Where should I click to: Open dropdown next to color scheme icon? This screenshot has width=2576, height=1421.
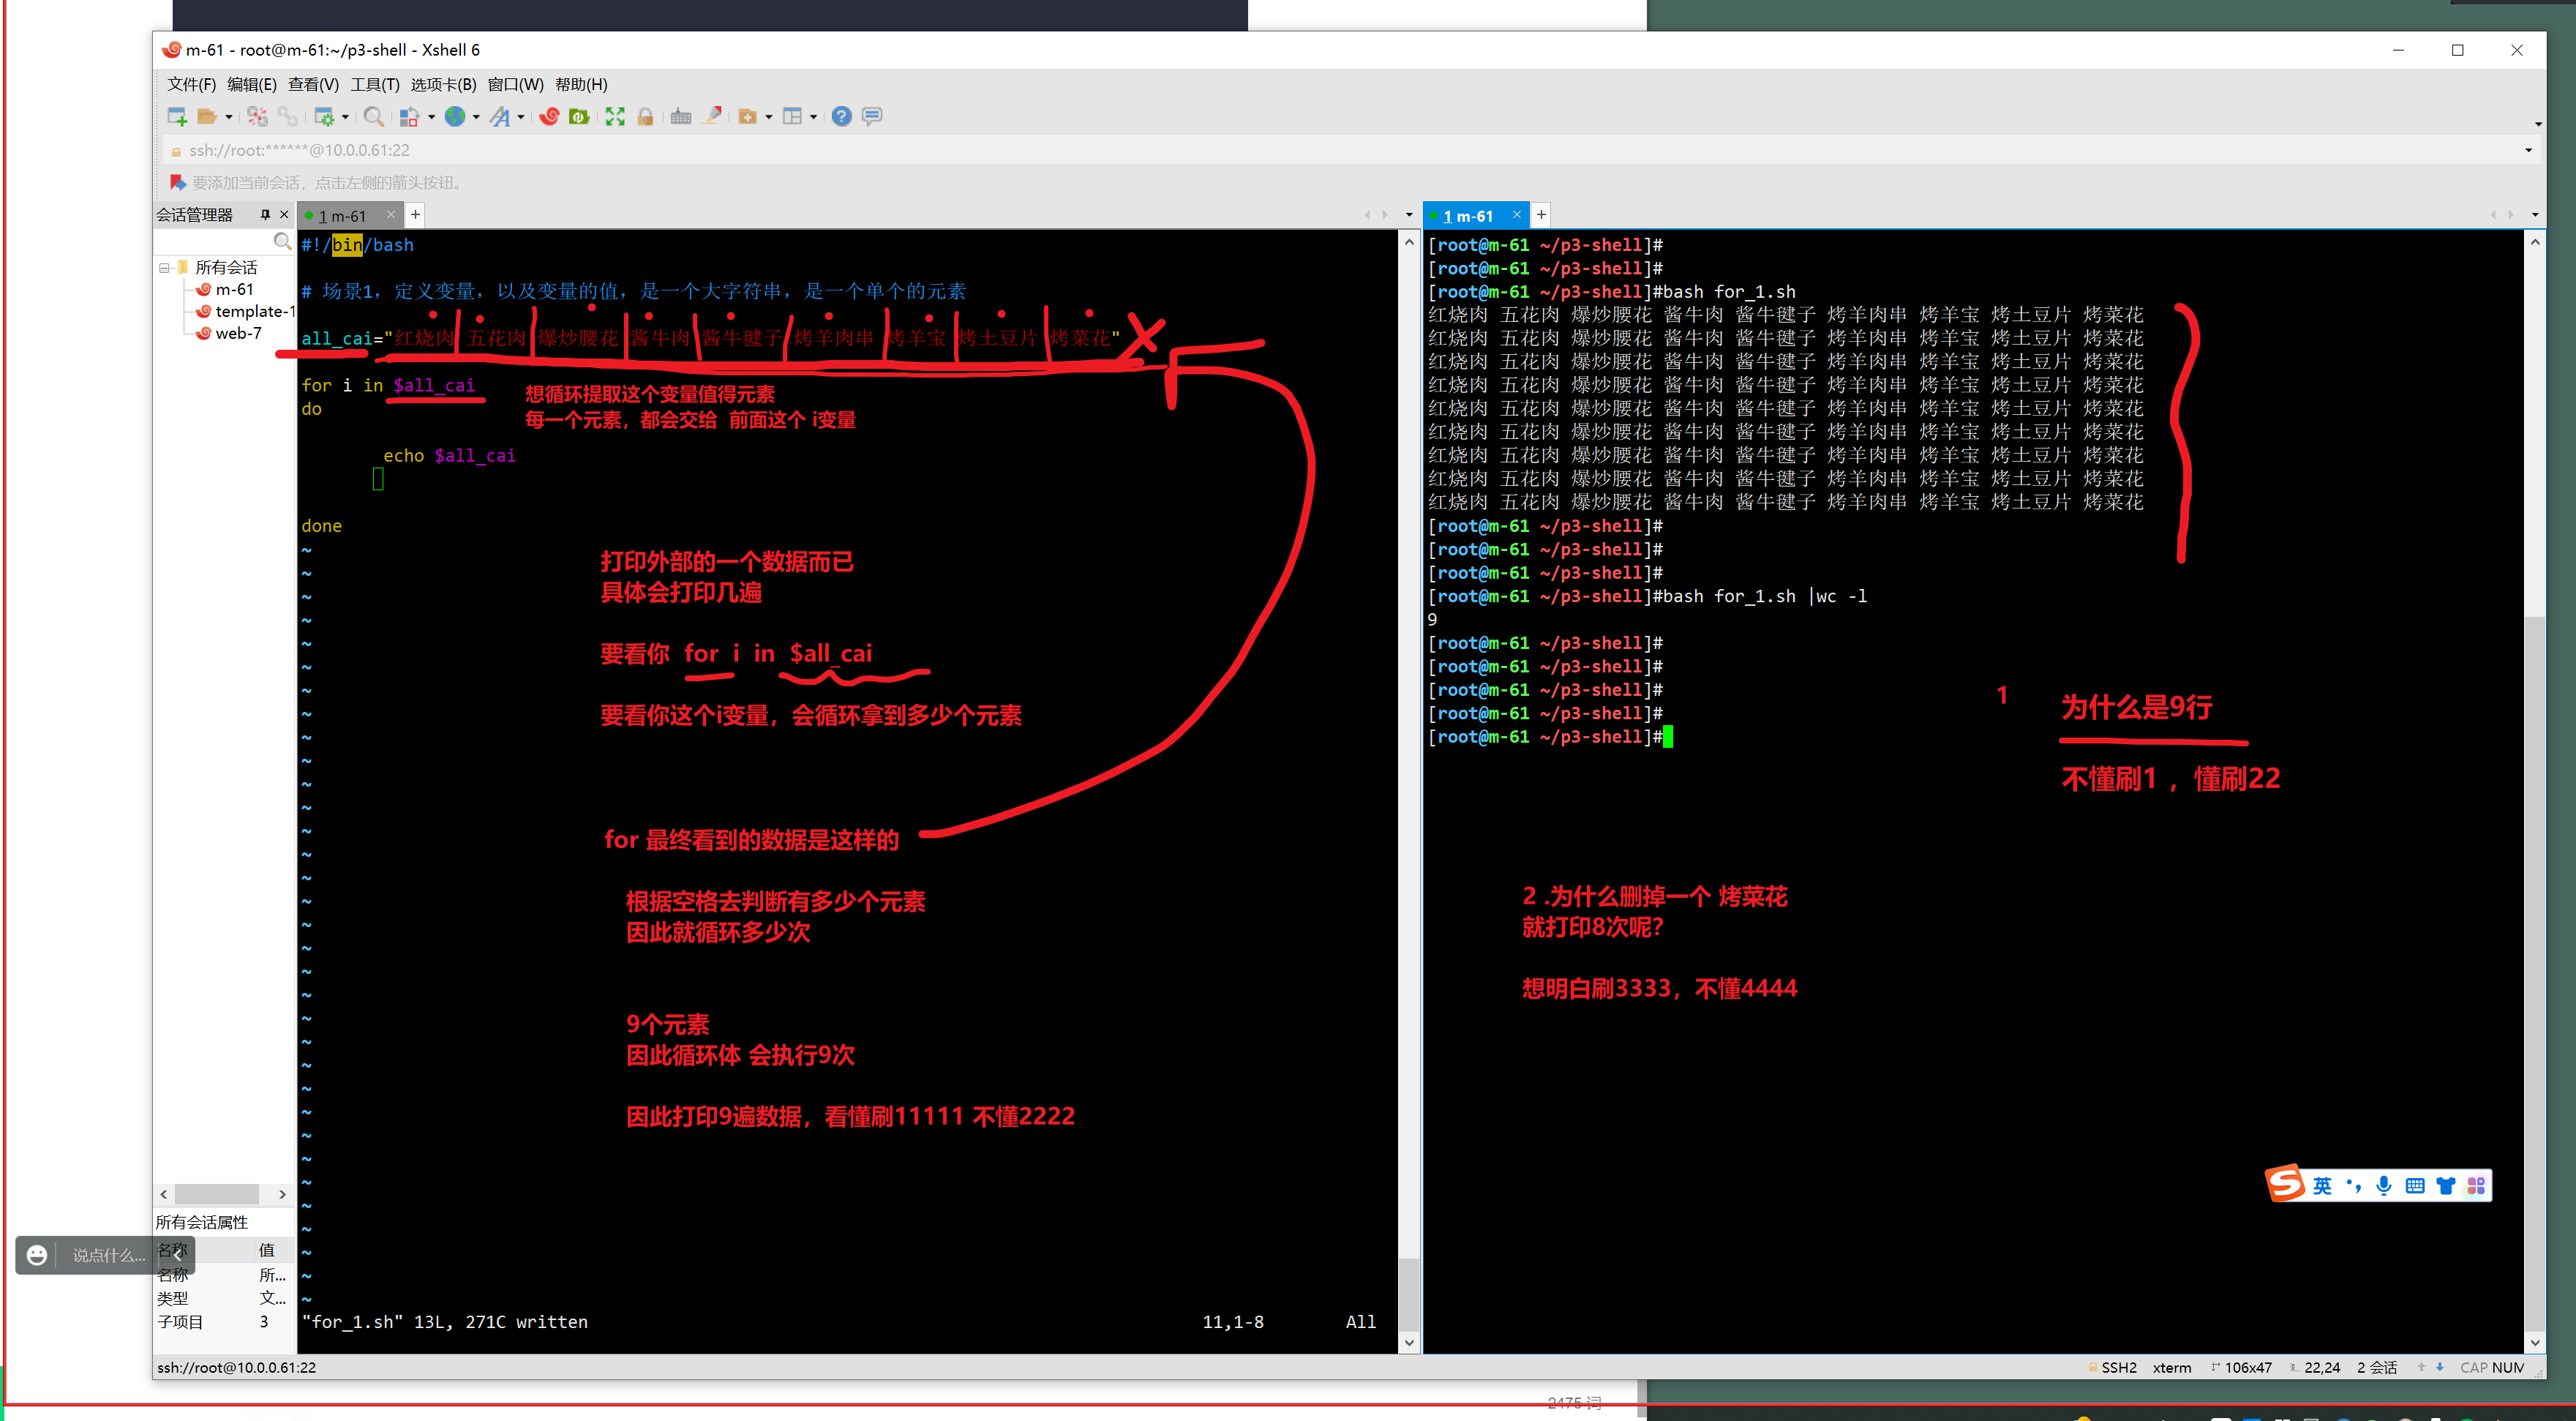[x=431, y=118]
